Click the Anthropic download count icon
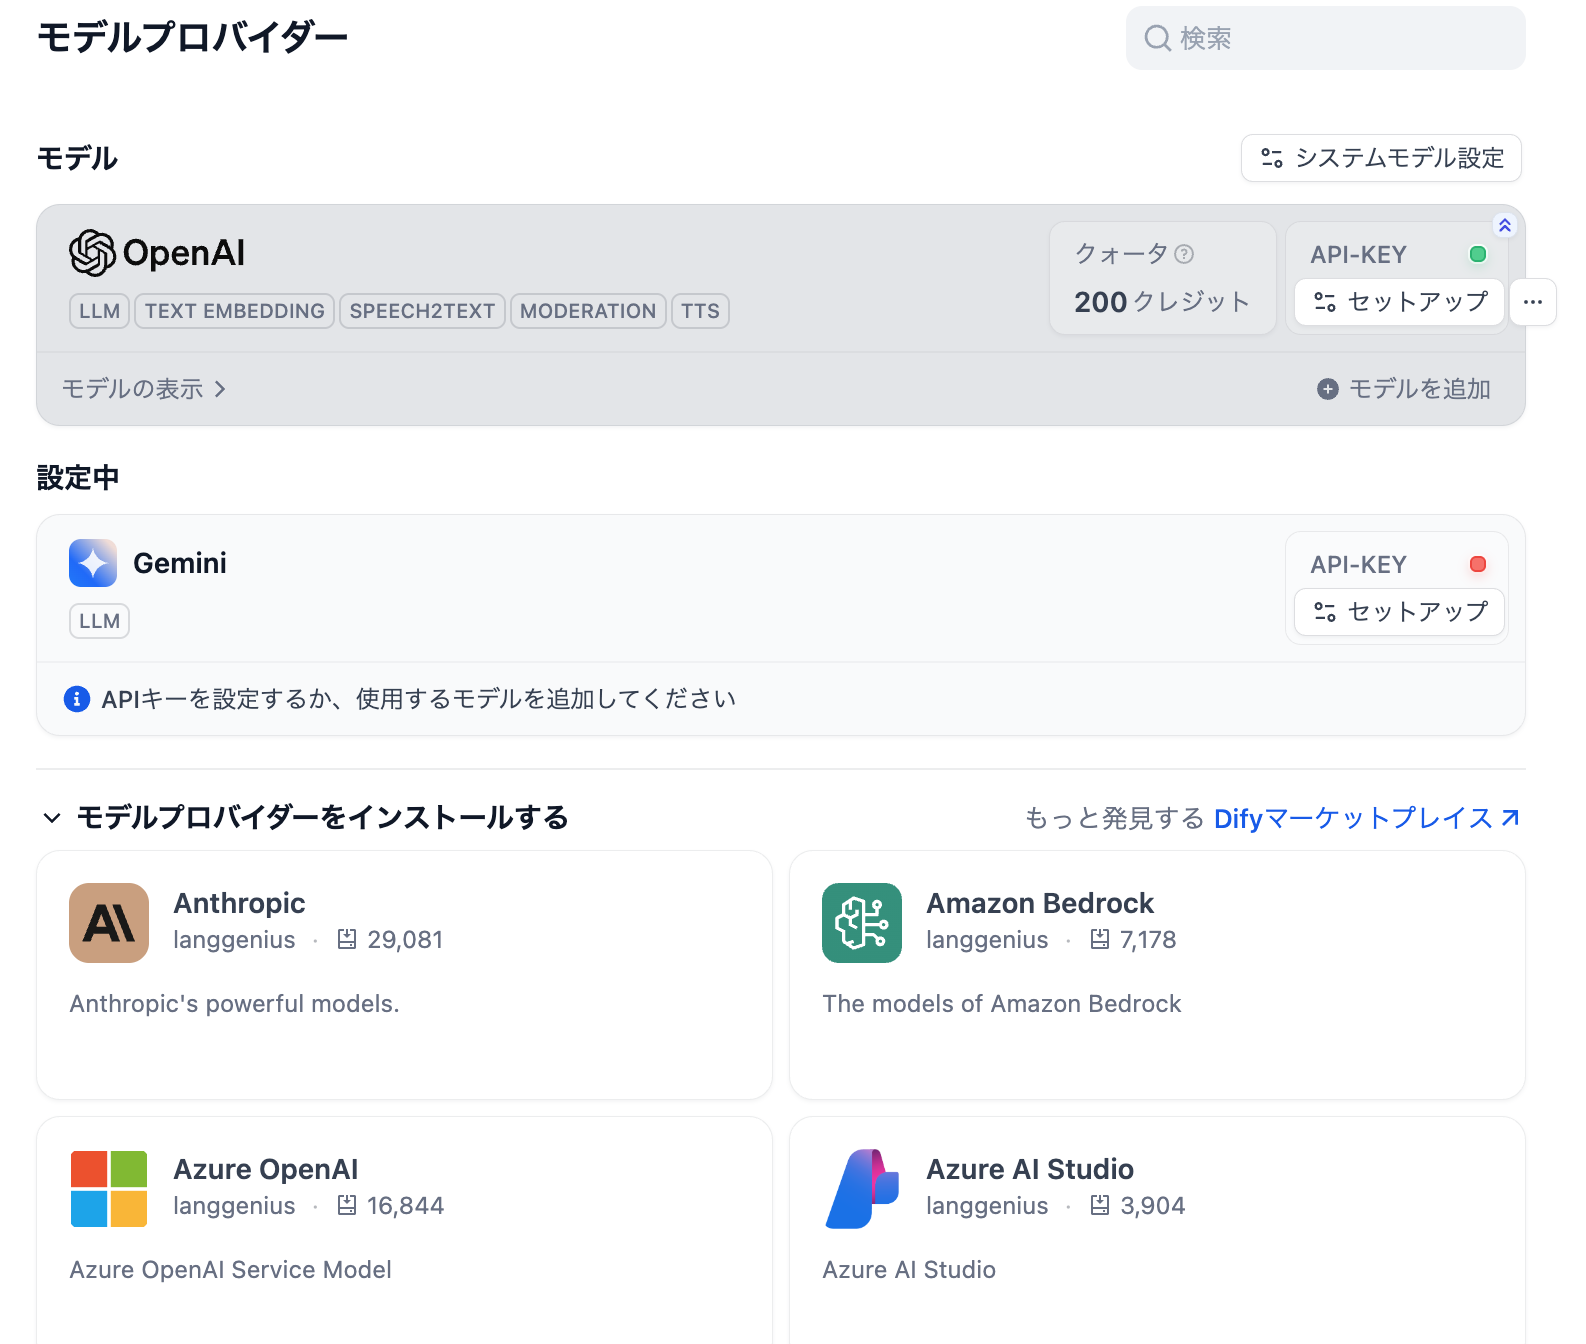 [347, 939]
